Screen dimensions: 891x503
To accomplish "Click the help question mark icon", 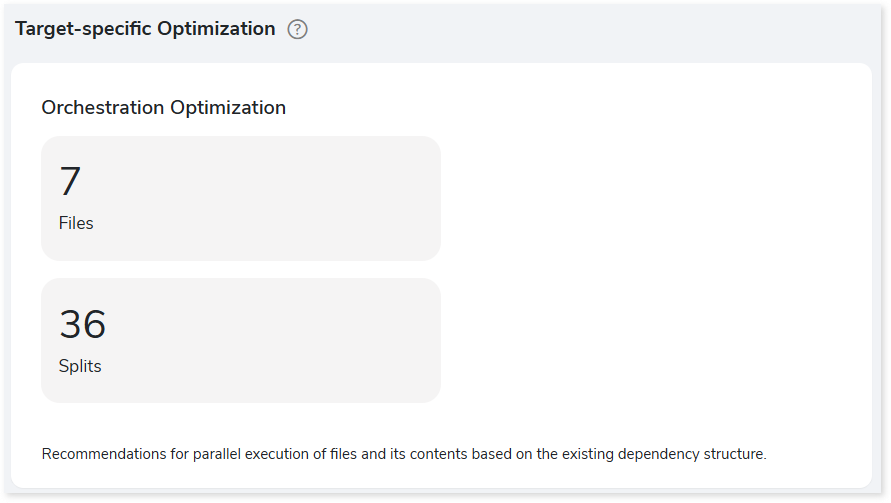I will coord(297,29).
